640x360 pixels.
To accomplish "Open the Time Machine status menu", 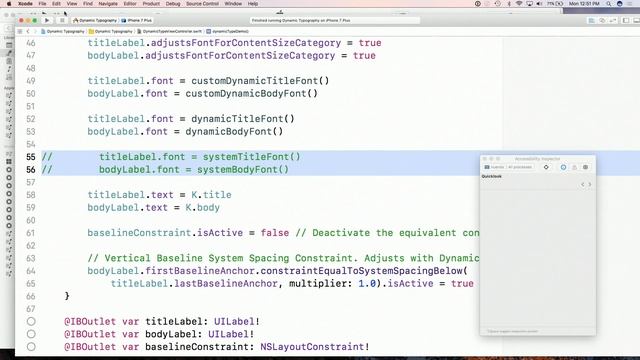I will pos(498,4).
